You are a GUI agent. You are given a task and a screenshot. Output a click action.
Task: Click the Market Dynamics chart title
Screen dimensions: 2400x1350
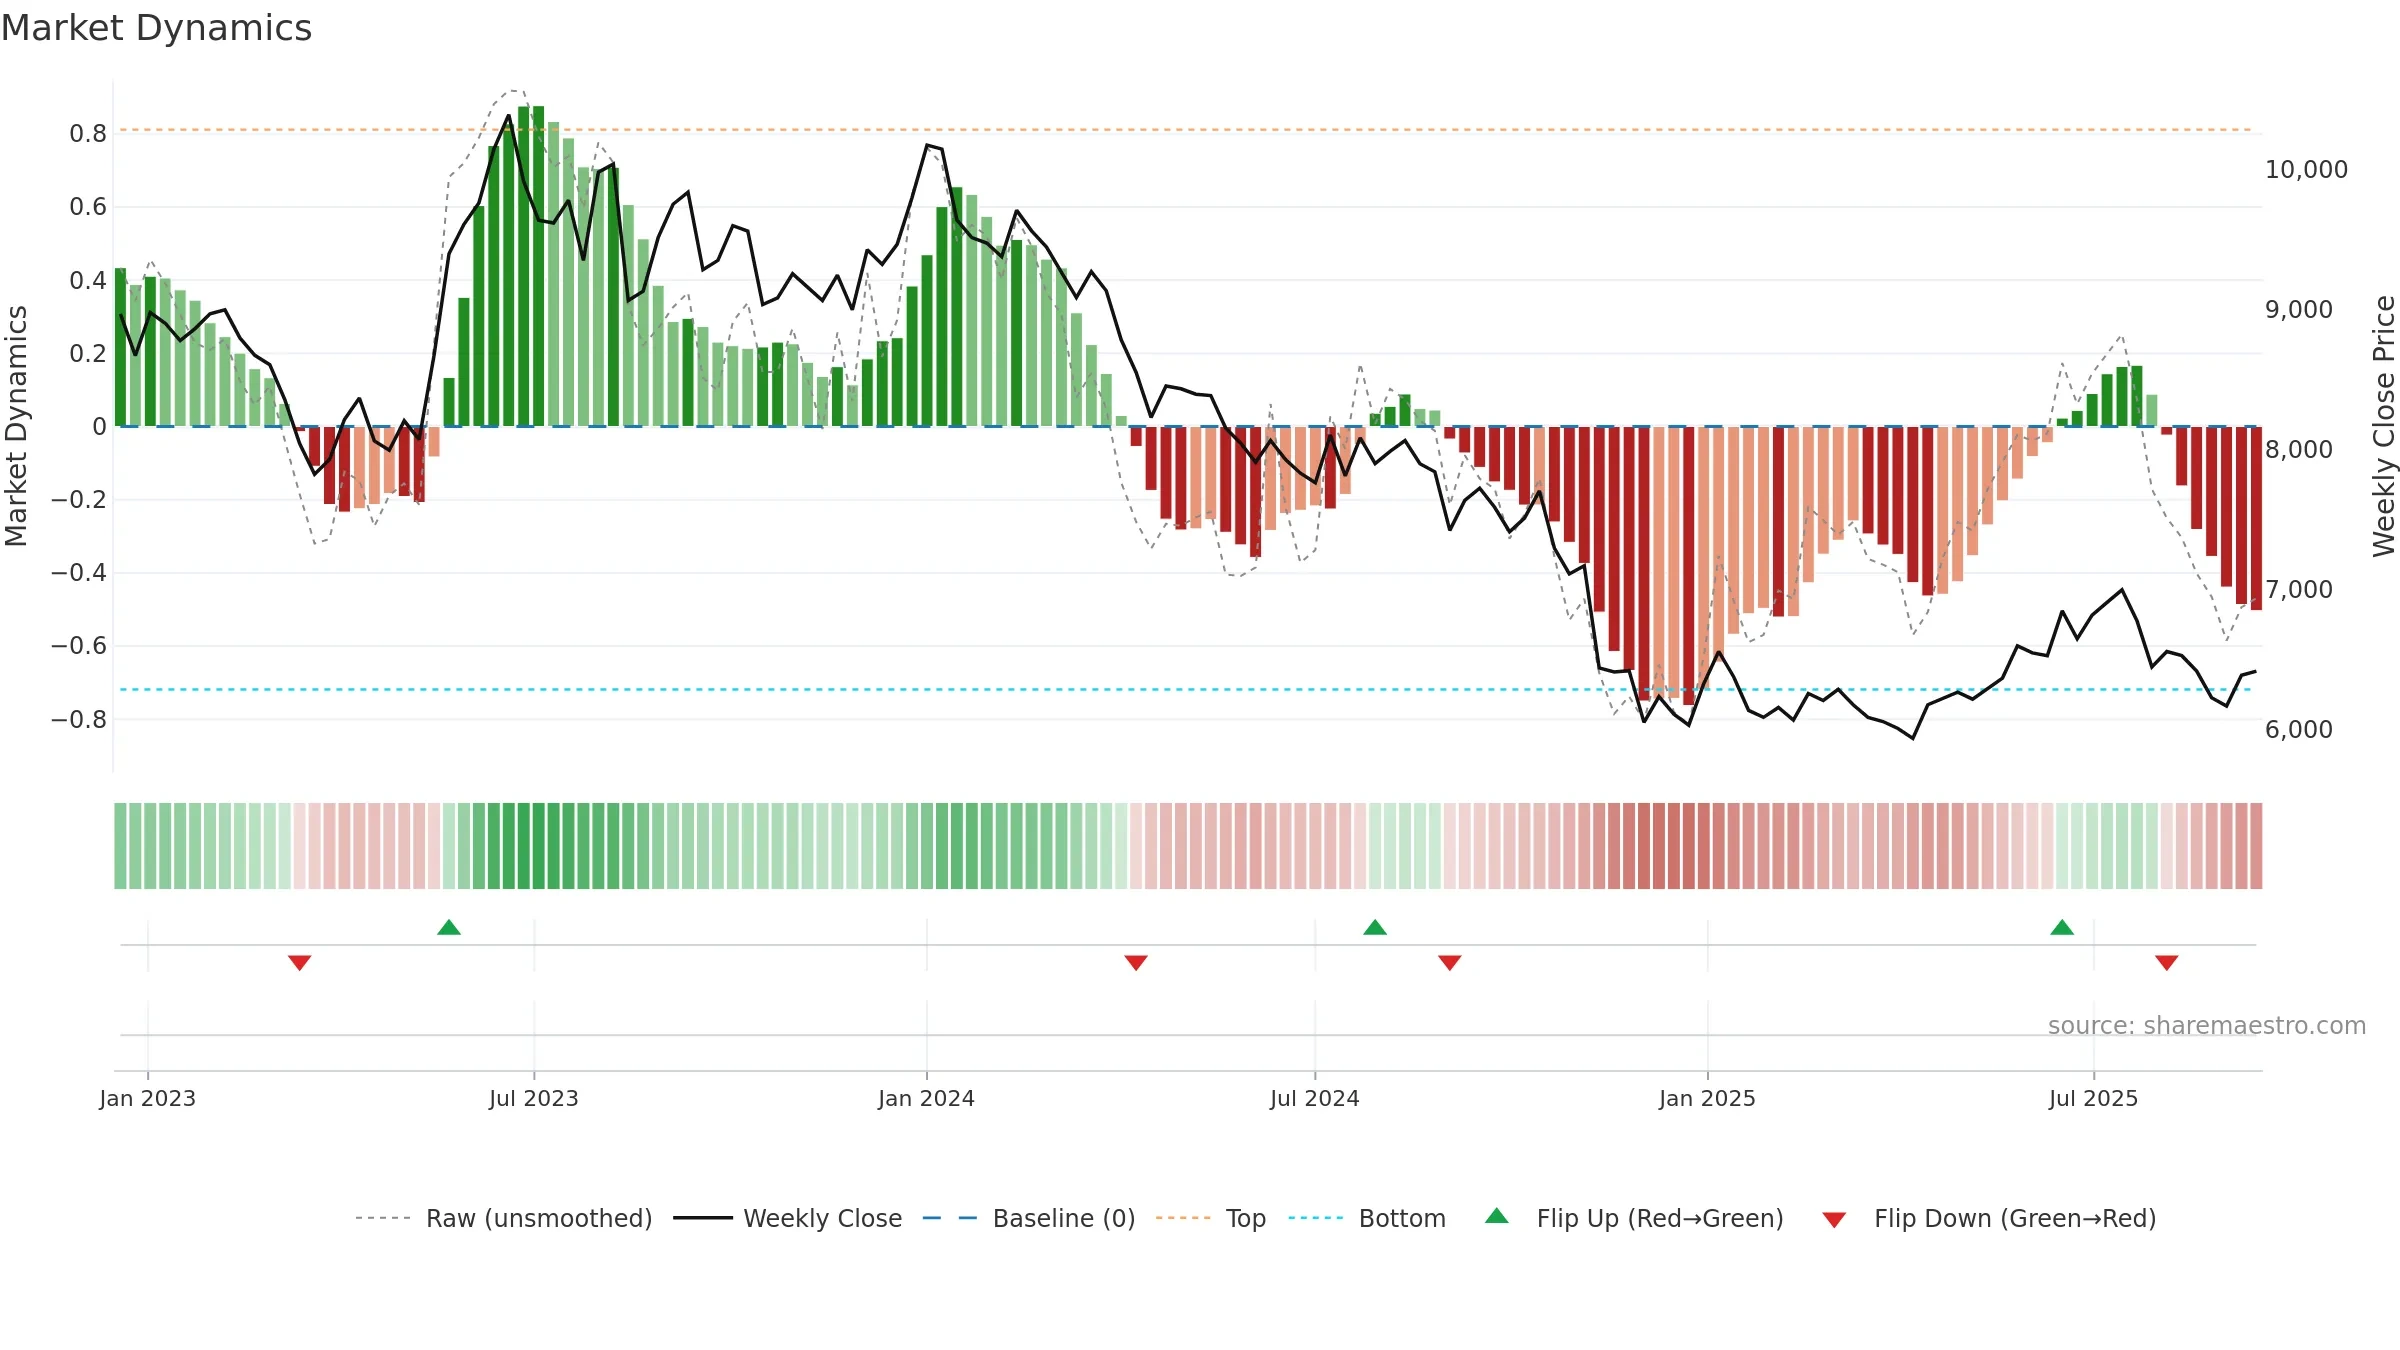(x=156, y=28)
